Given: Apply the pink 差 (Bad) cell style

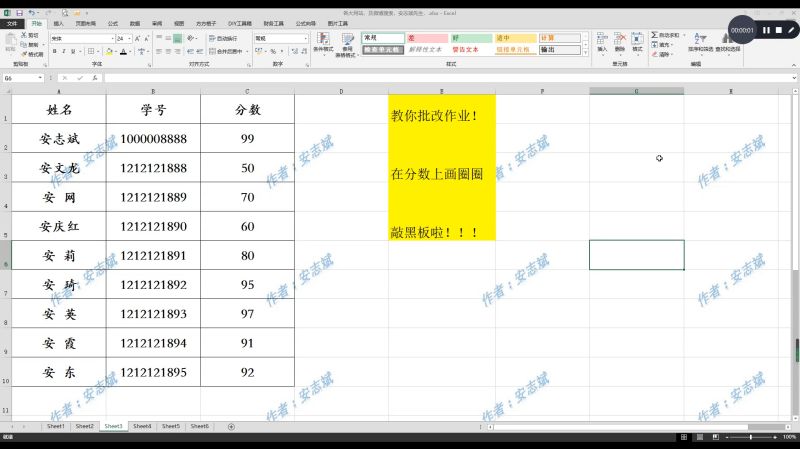Looking at the screenshot, I should coord(427,38).
